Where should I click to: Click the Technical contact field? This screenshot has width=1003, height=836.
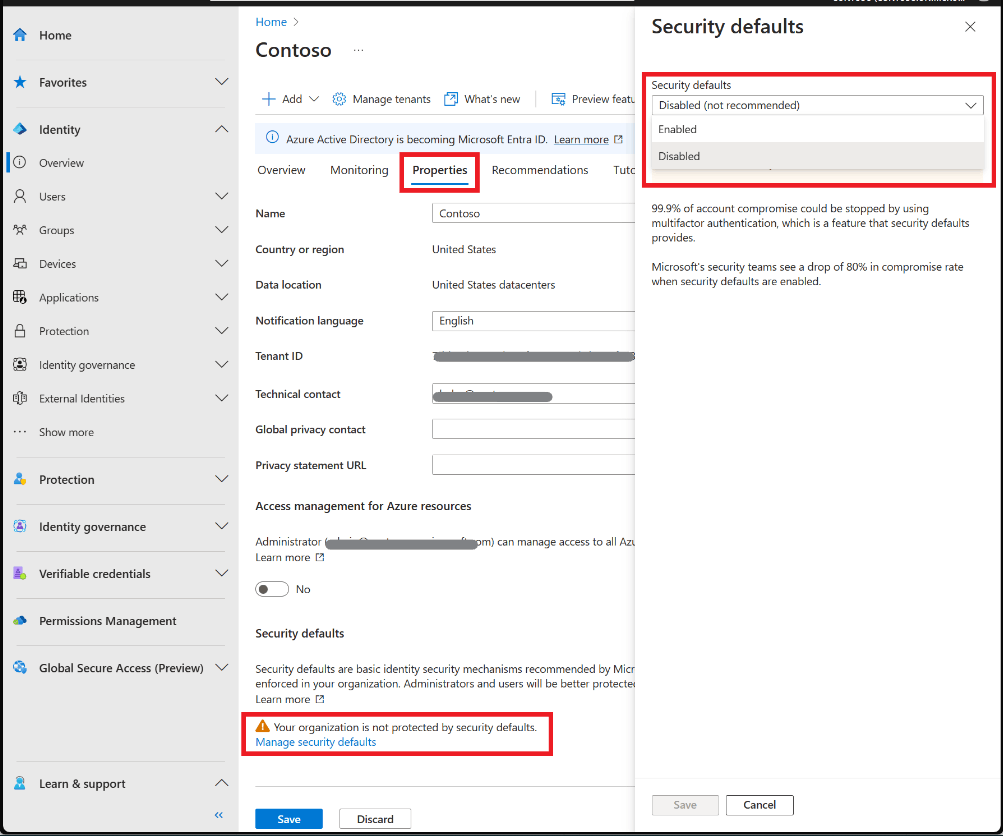point(533,393)
